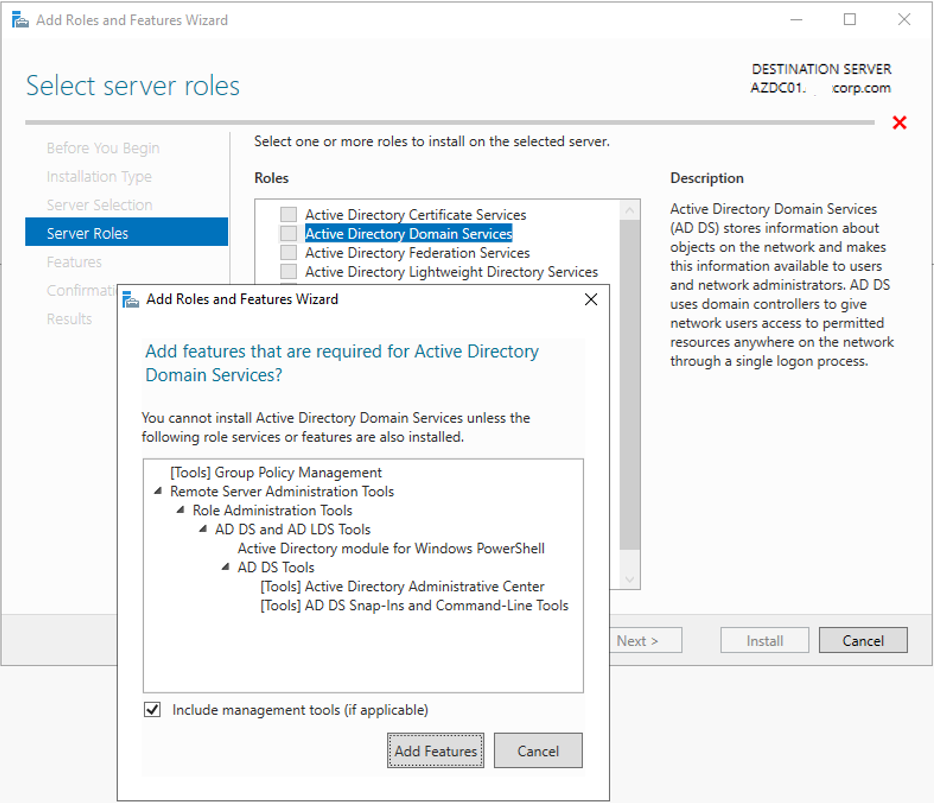This screenshot has height=803, width=935.
Task: Collapse Remote Server Administration Tools node
Action: [159, 492]
